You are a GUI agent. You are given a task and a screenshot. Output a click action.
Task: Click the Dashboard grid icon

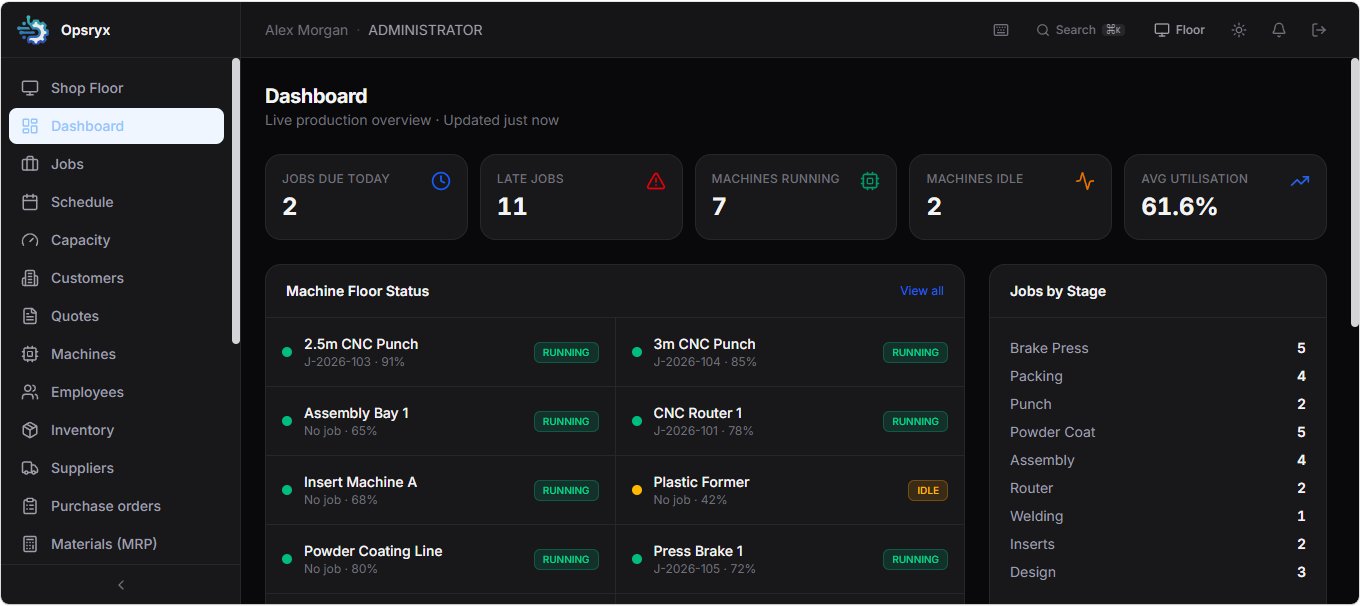pyautogui.click(x=30, y=126)
